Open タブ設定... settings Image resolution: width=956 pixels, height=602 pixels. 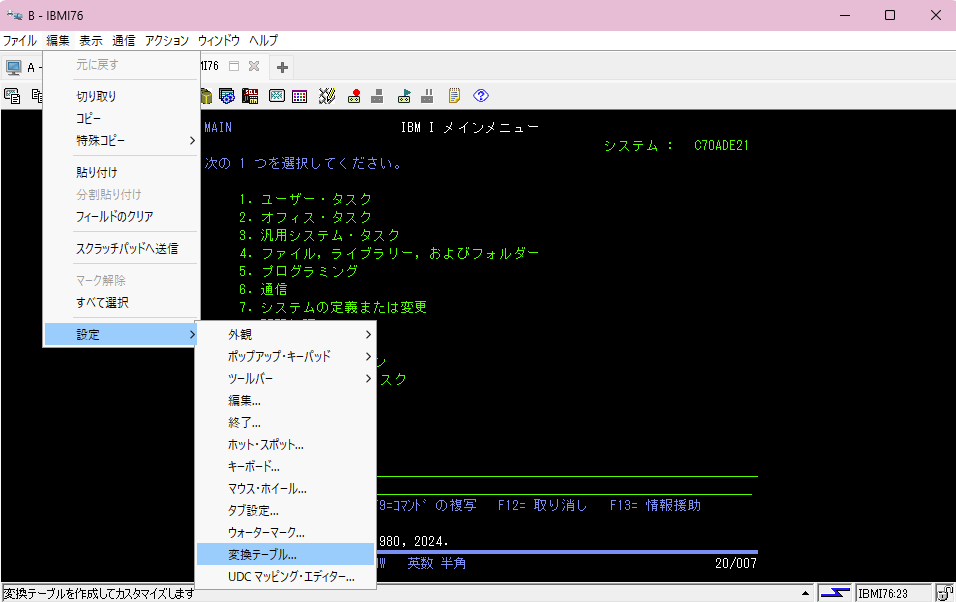tap(285, 511)
